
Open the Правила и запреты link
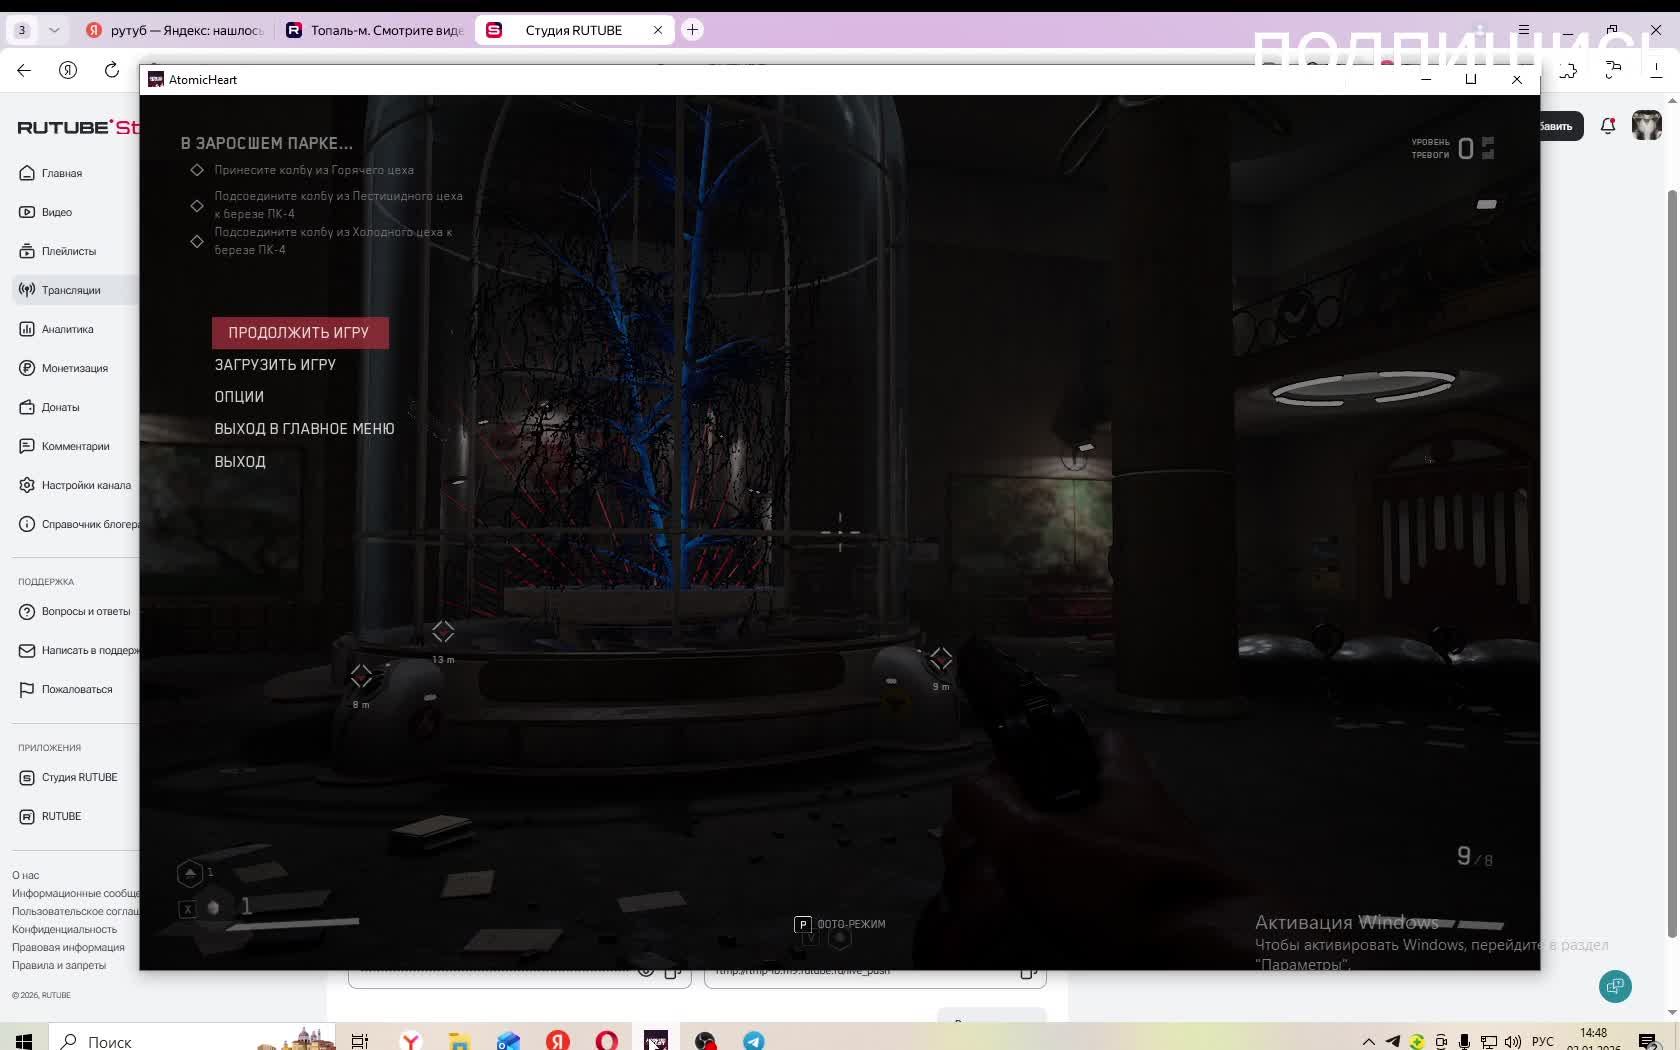coord(59,965)
